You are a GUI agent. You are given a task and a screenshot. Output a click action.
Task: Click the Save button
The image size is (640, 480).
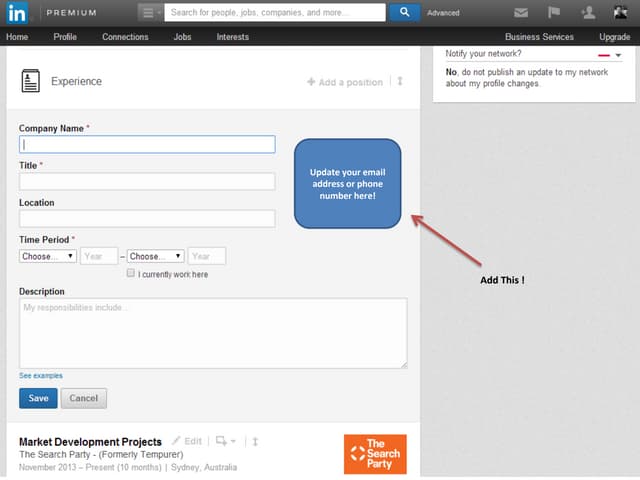point(38,398)
